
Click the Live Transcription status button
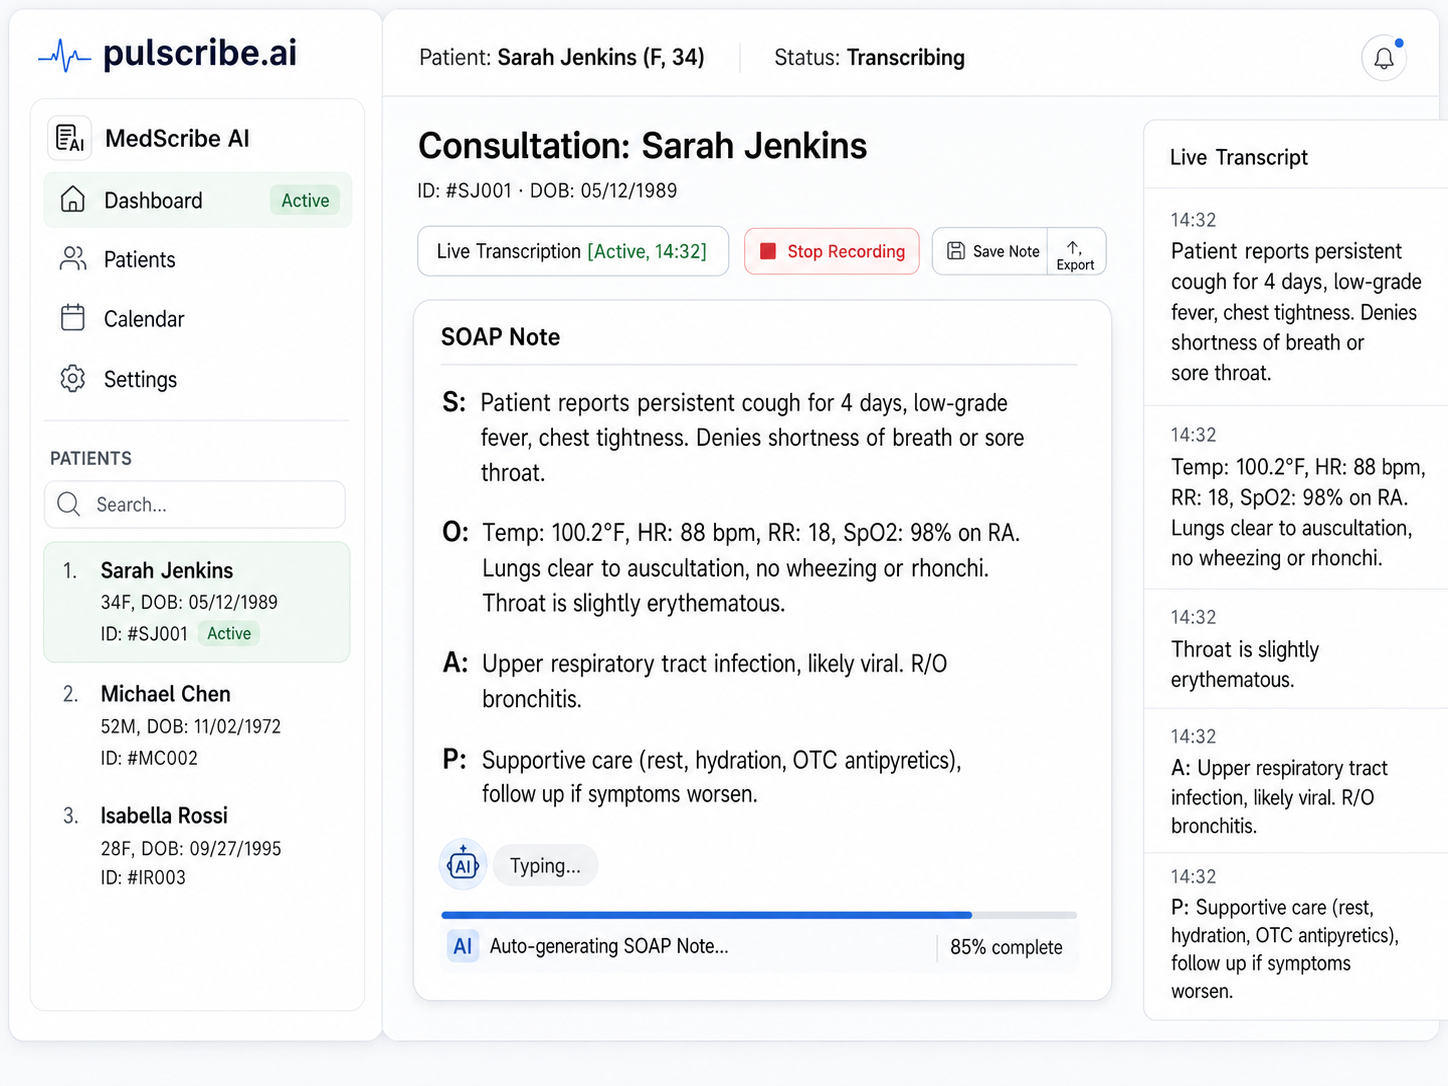572,251
